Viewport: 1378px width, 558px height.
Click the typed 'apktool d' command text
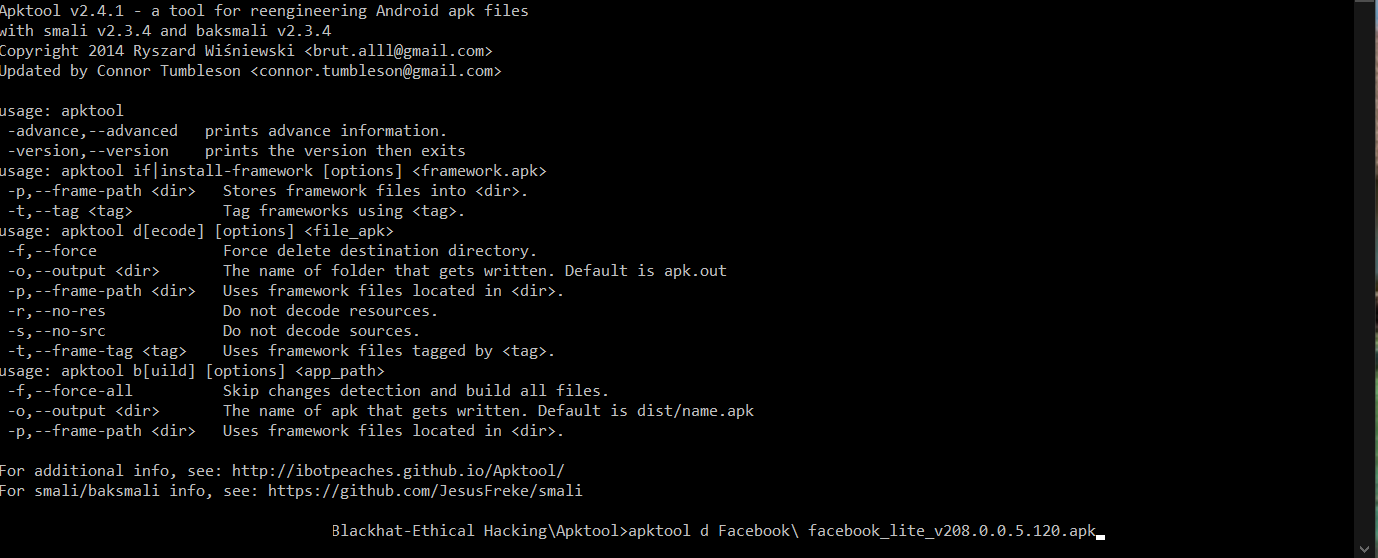[x=668, y=531]
